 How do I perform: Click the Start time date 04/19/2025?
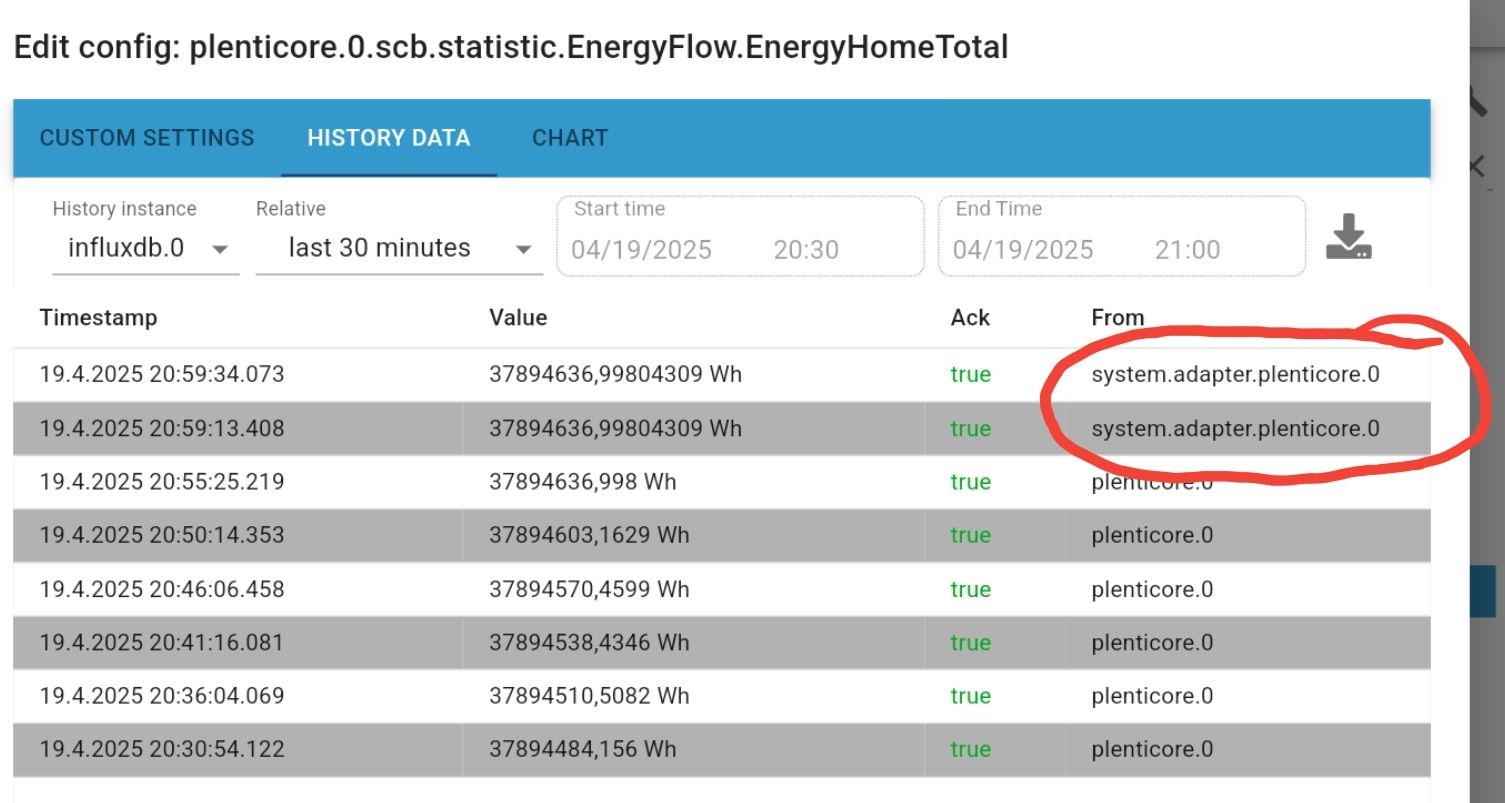[x=642, y=250]
